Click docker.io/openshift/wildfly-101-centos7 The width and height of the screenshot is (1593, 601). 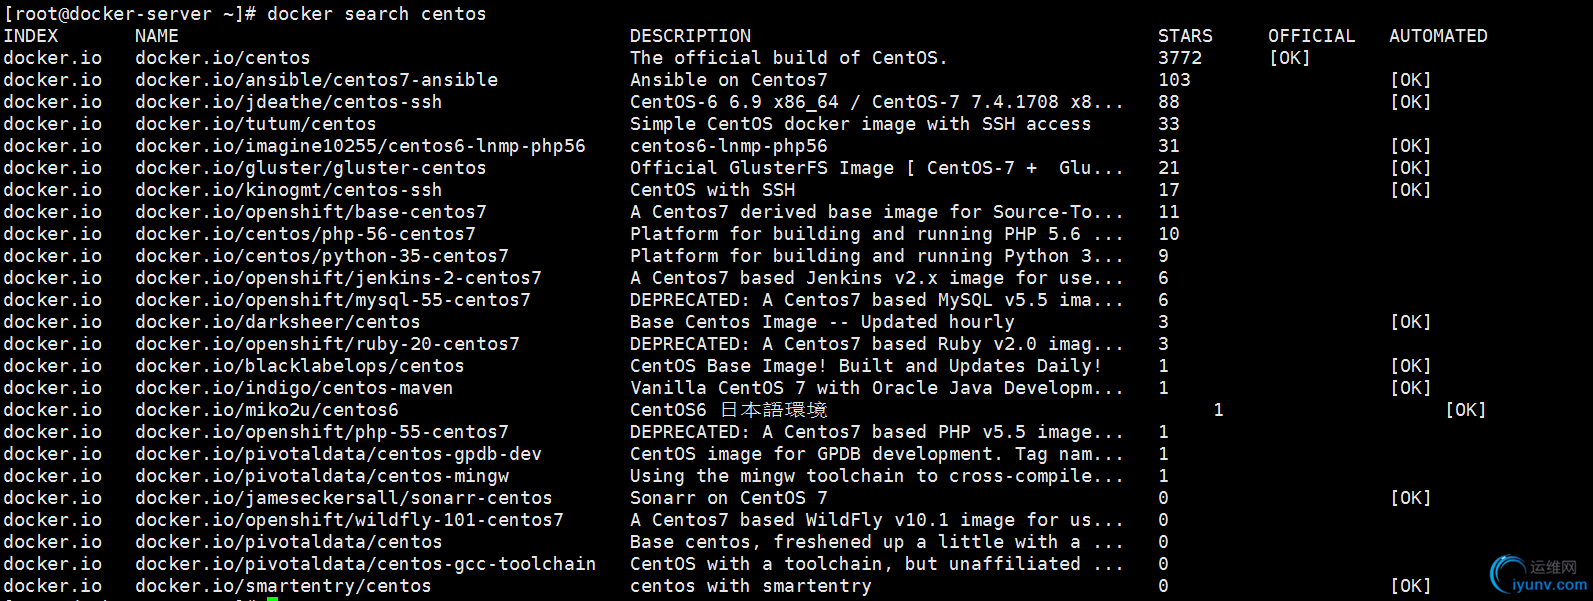point(350,520)
